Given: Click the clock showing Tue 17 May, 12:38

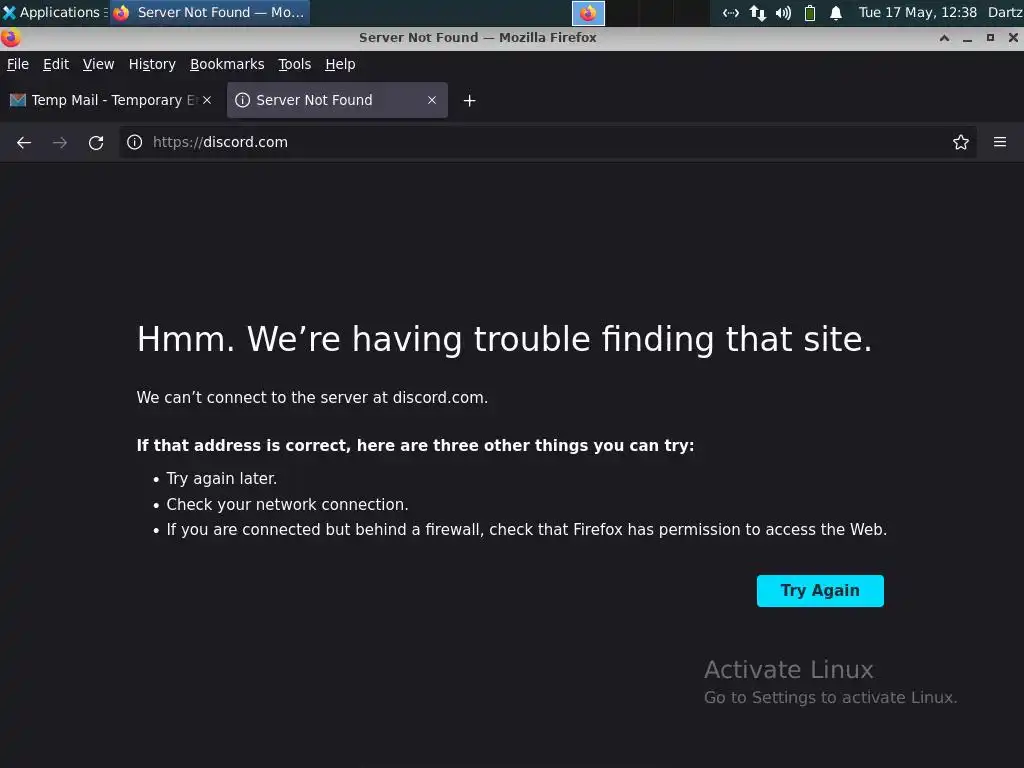Looking at the screenshot, I should [x=918, y=12].
